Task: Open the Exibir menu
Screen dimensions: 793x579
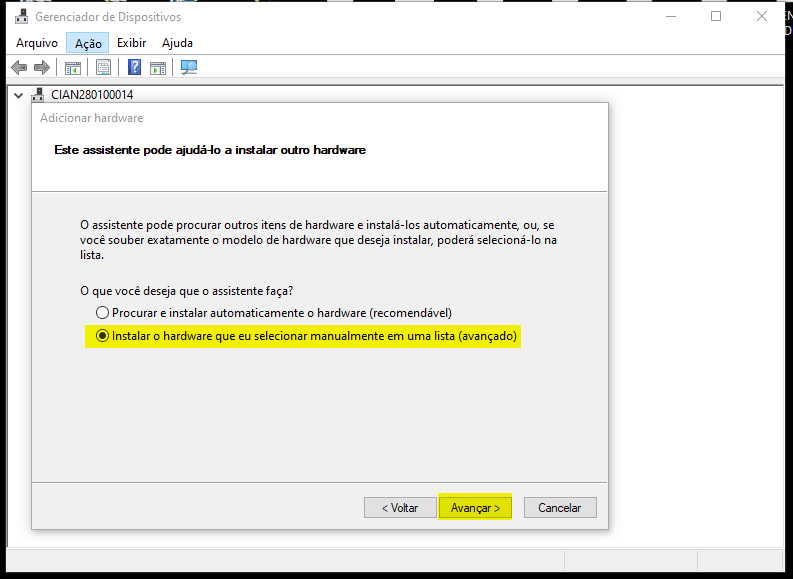Action: 131,43
